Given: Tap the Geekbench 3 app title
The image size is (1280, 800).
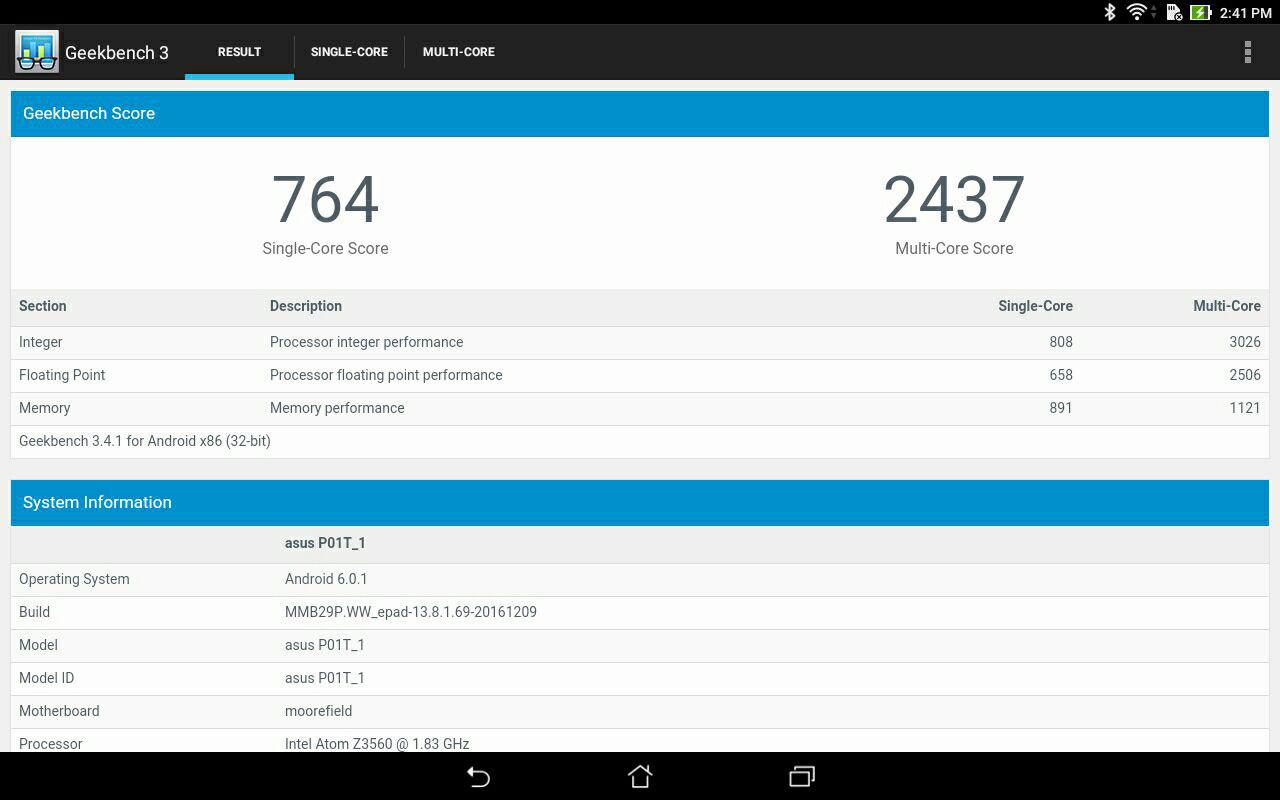Looking at the screenshot, I should pyautogui.click(x=117, y=53).
